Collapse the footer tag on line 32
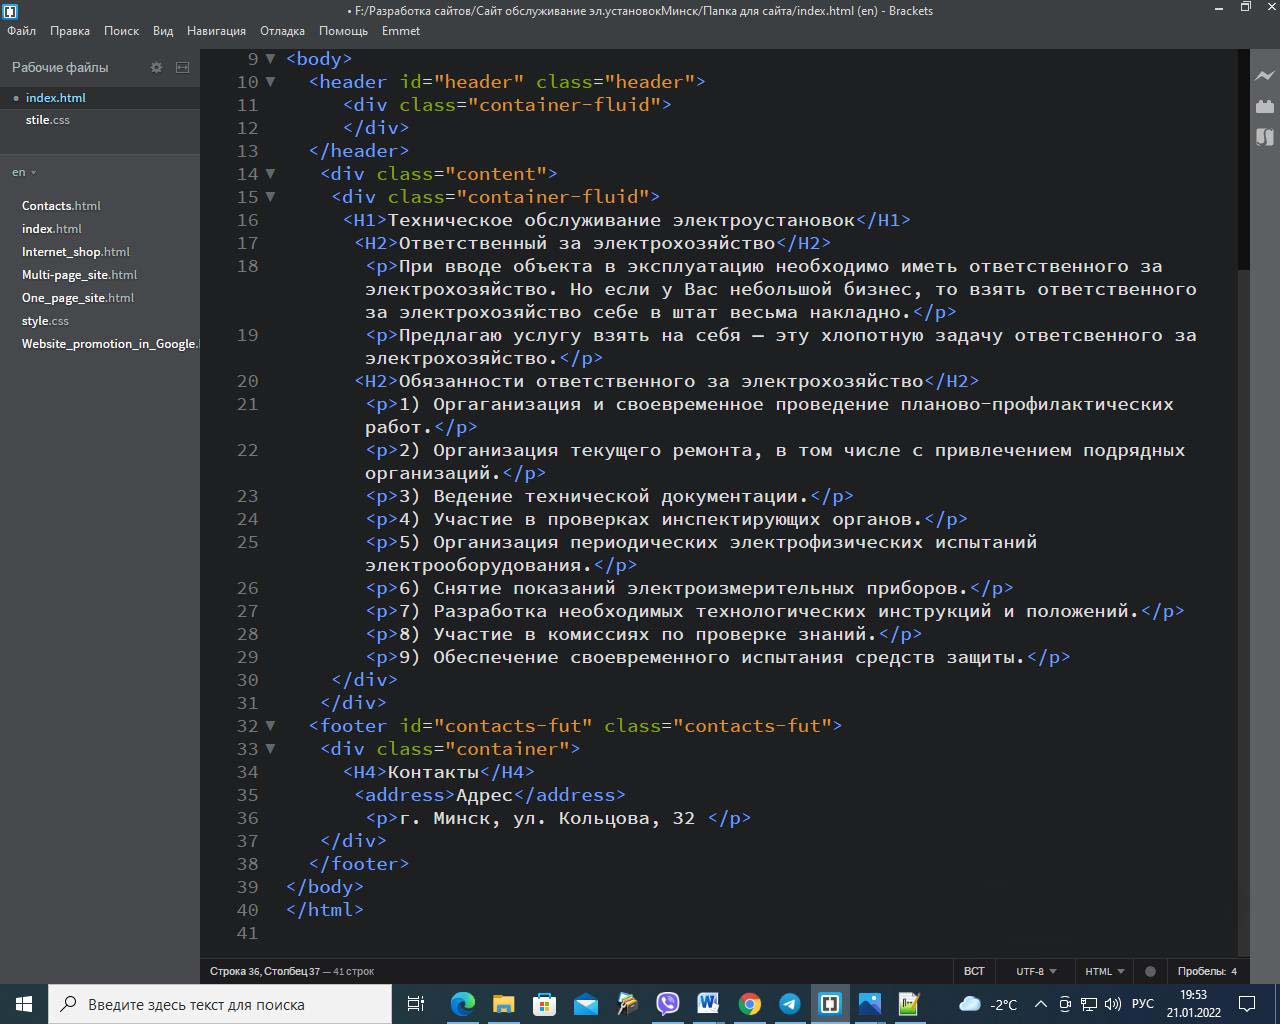The height and width of the screenshot is (1024, 1280). click(x=270, y=726)
